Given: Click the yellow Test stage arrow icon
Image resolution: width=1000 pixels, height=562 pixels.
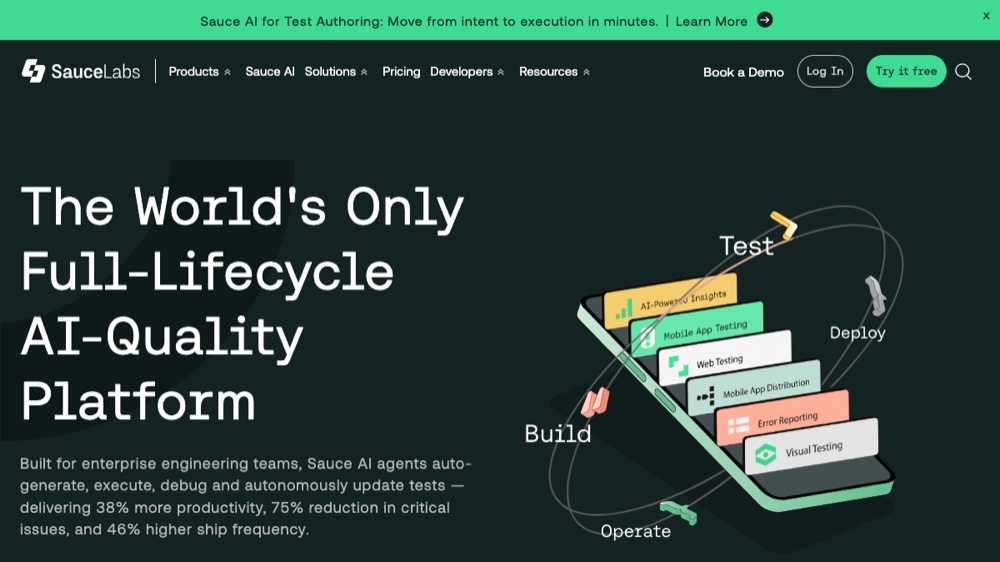Looking at the screenshot, I should pos(784,225).
